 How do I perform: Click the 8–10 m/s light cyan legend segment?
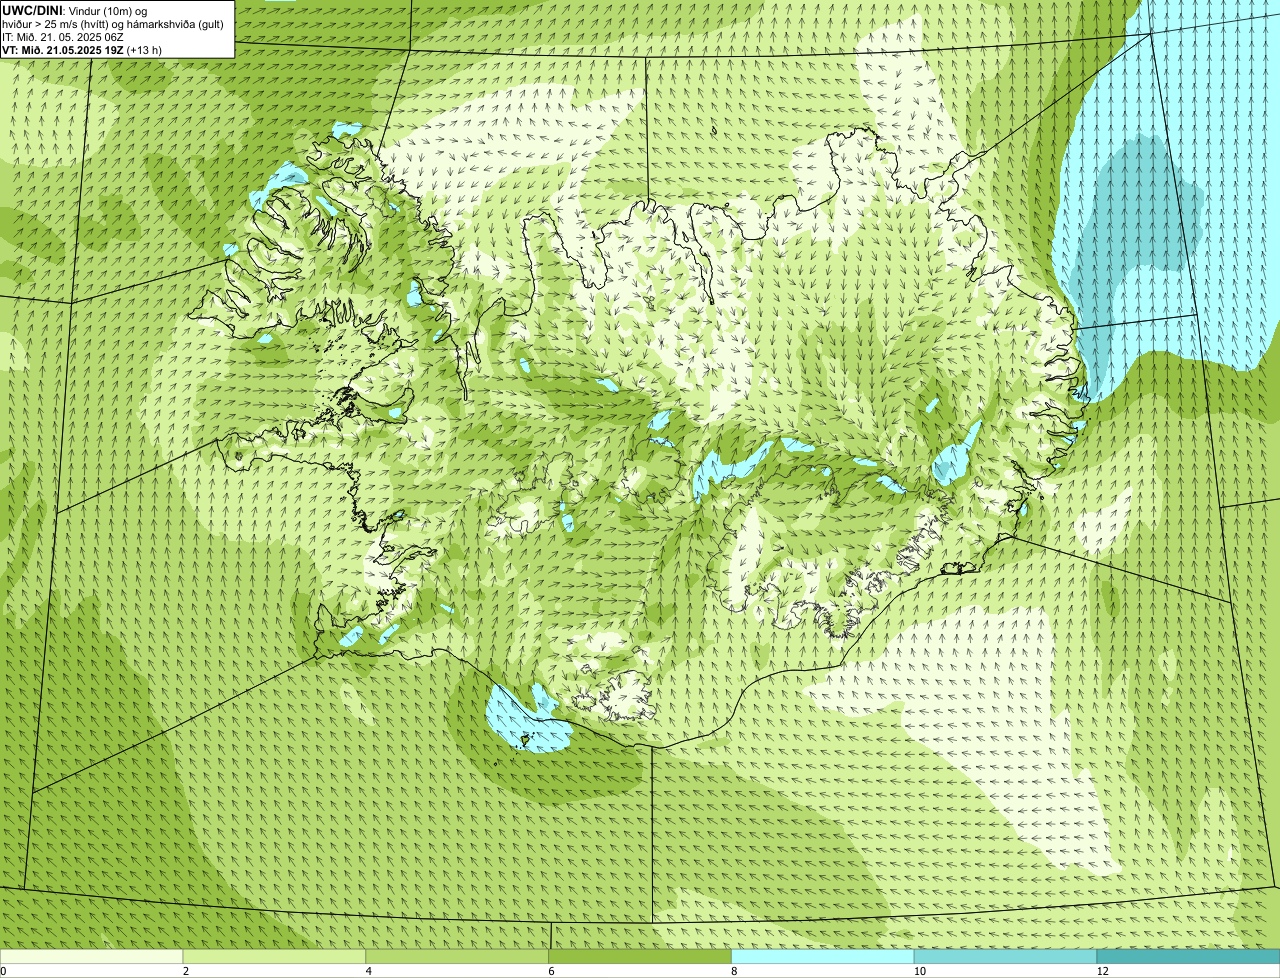(x=823, y=957)
